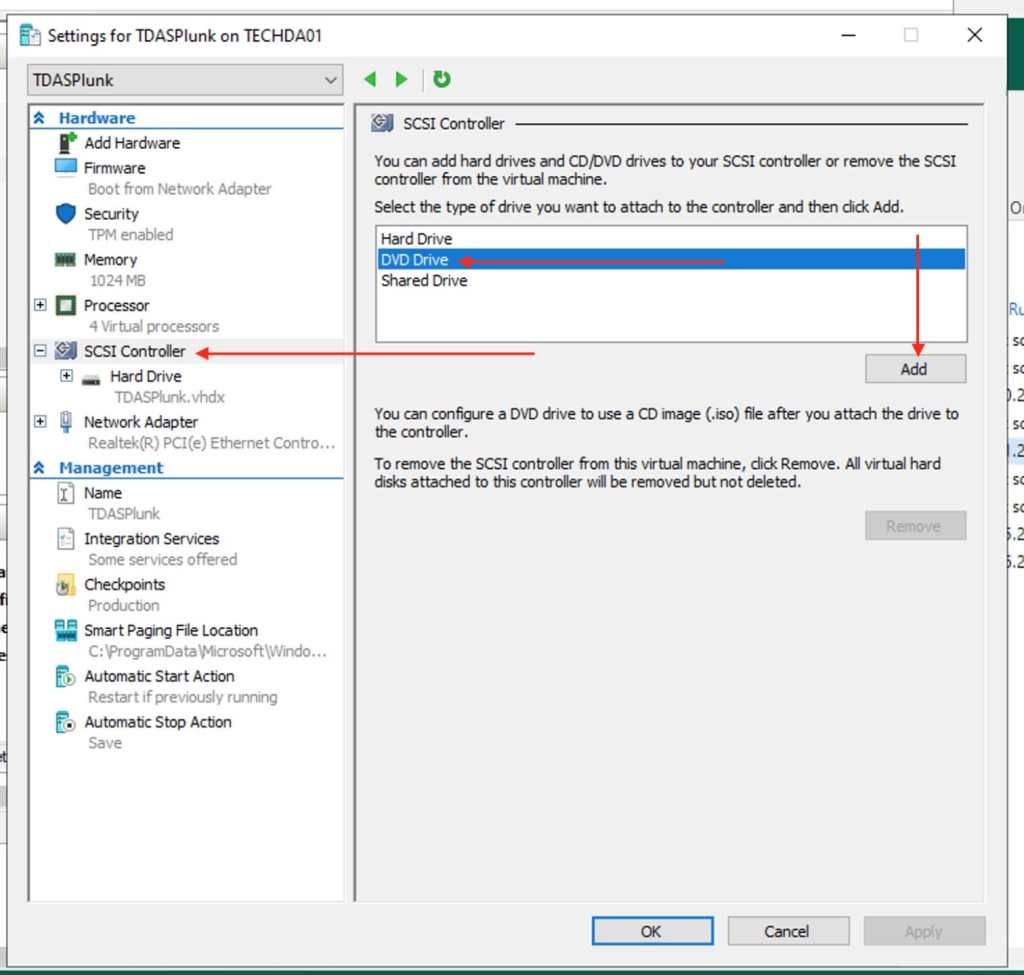Open Integration Services settings

pos(151,538)
